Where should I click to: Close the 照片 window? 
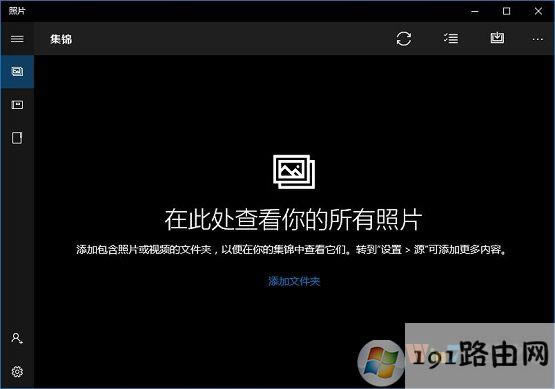538,11
